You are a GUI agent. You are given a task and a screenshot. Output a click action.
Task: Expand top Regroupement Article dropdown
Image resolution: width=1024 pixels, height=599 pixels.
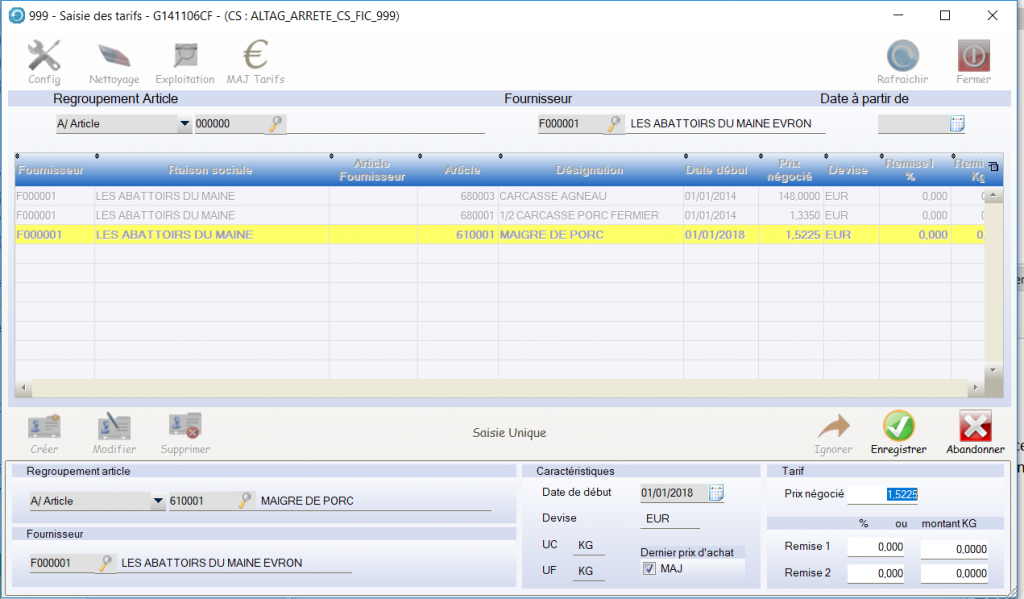(x=183, y=124)
